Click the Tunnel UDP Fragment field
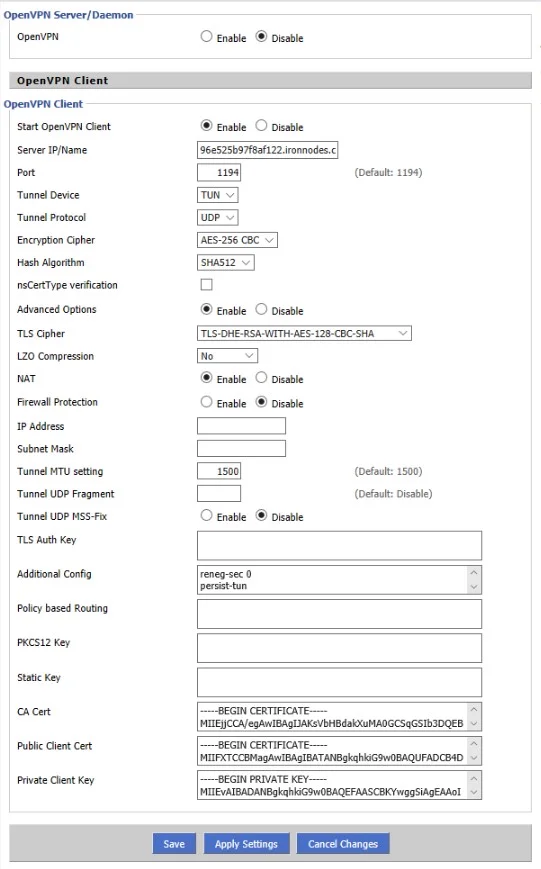This screenshot has width=541, height=869. point(219,493)
